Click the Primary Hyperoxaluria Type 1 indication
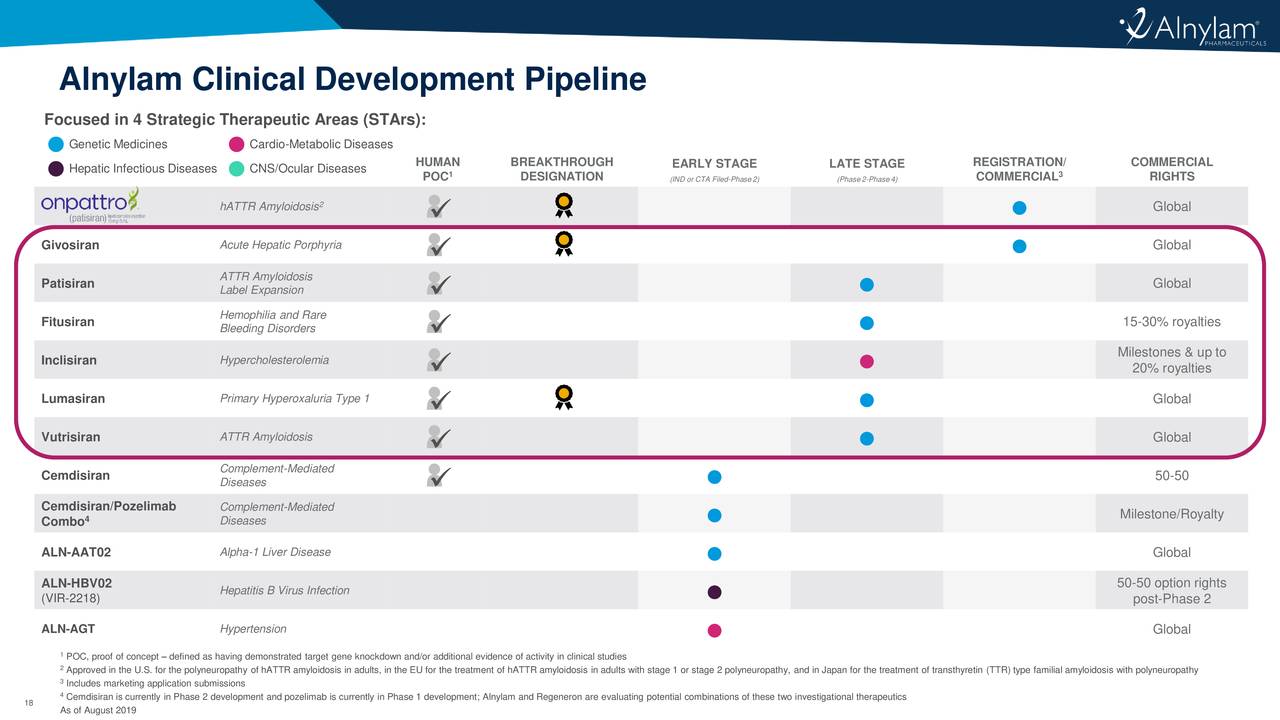Screen dimensions: 1280x720 click(x=294, y=399)
